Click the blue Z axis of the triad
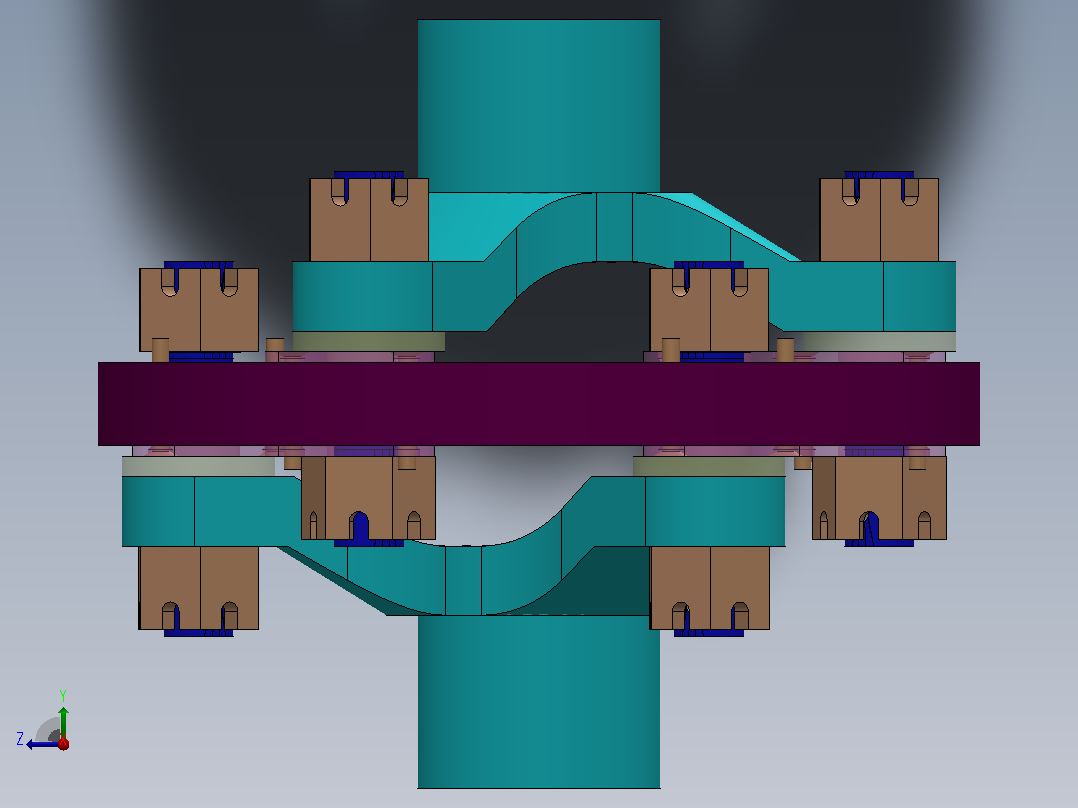 click(43, 744)
